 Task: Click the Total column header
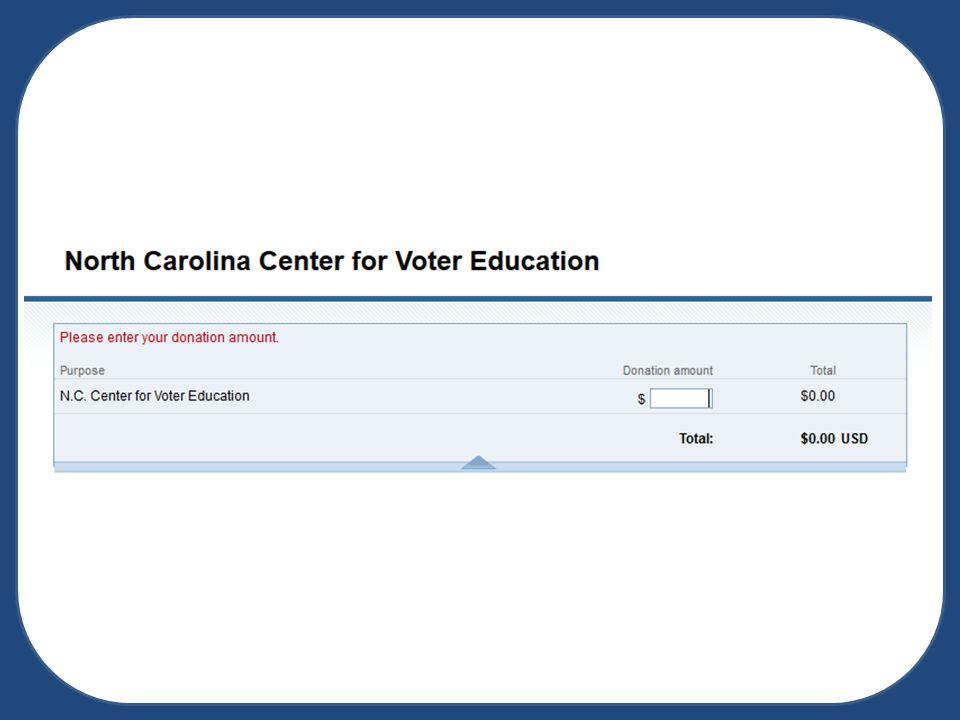(823, 370)
